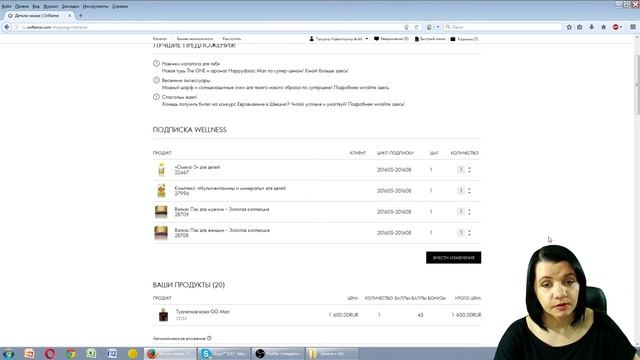Open the «Мультивитамины и минералы» для детей thumbnail
The height and width of the screenshot is (360, 640).
coord(161,191)
